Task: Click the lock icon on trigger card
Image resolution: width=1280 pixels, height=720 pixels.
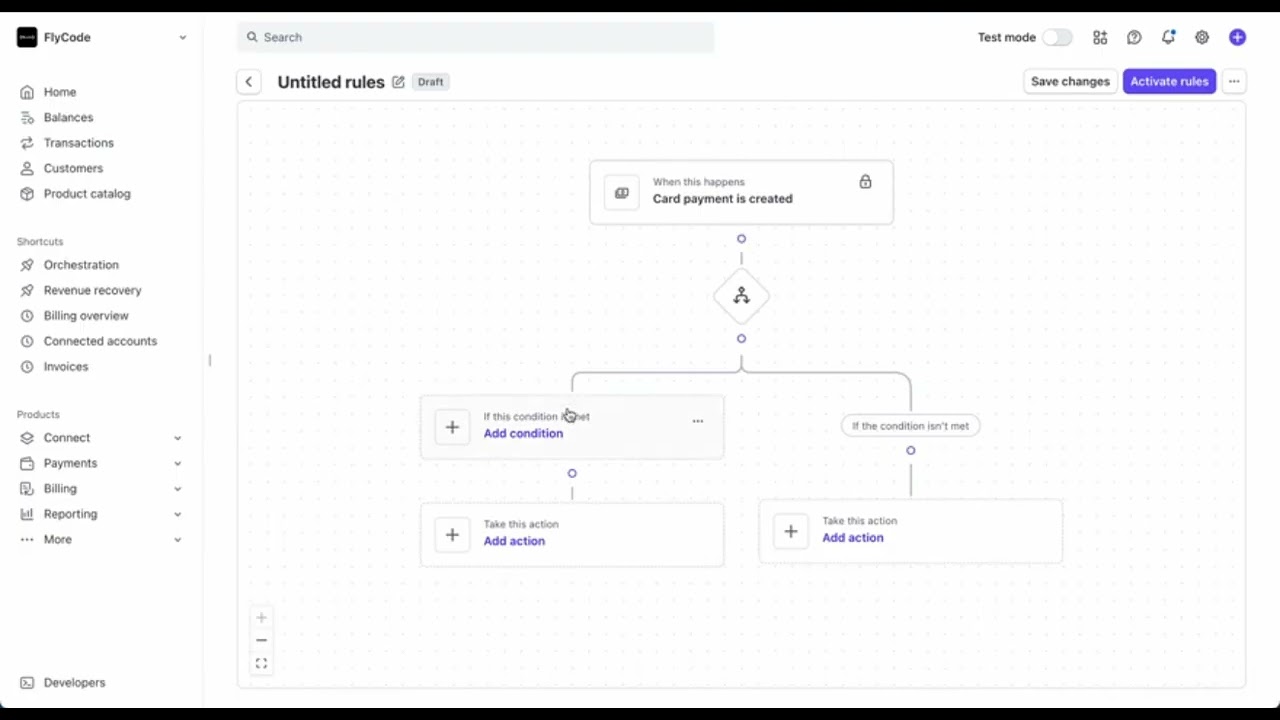Action: tap(865, 182)
